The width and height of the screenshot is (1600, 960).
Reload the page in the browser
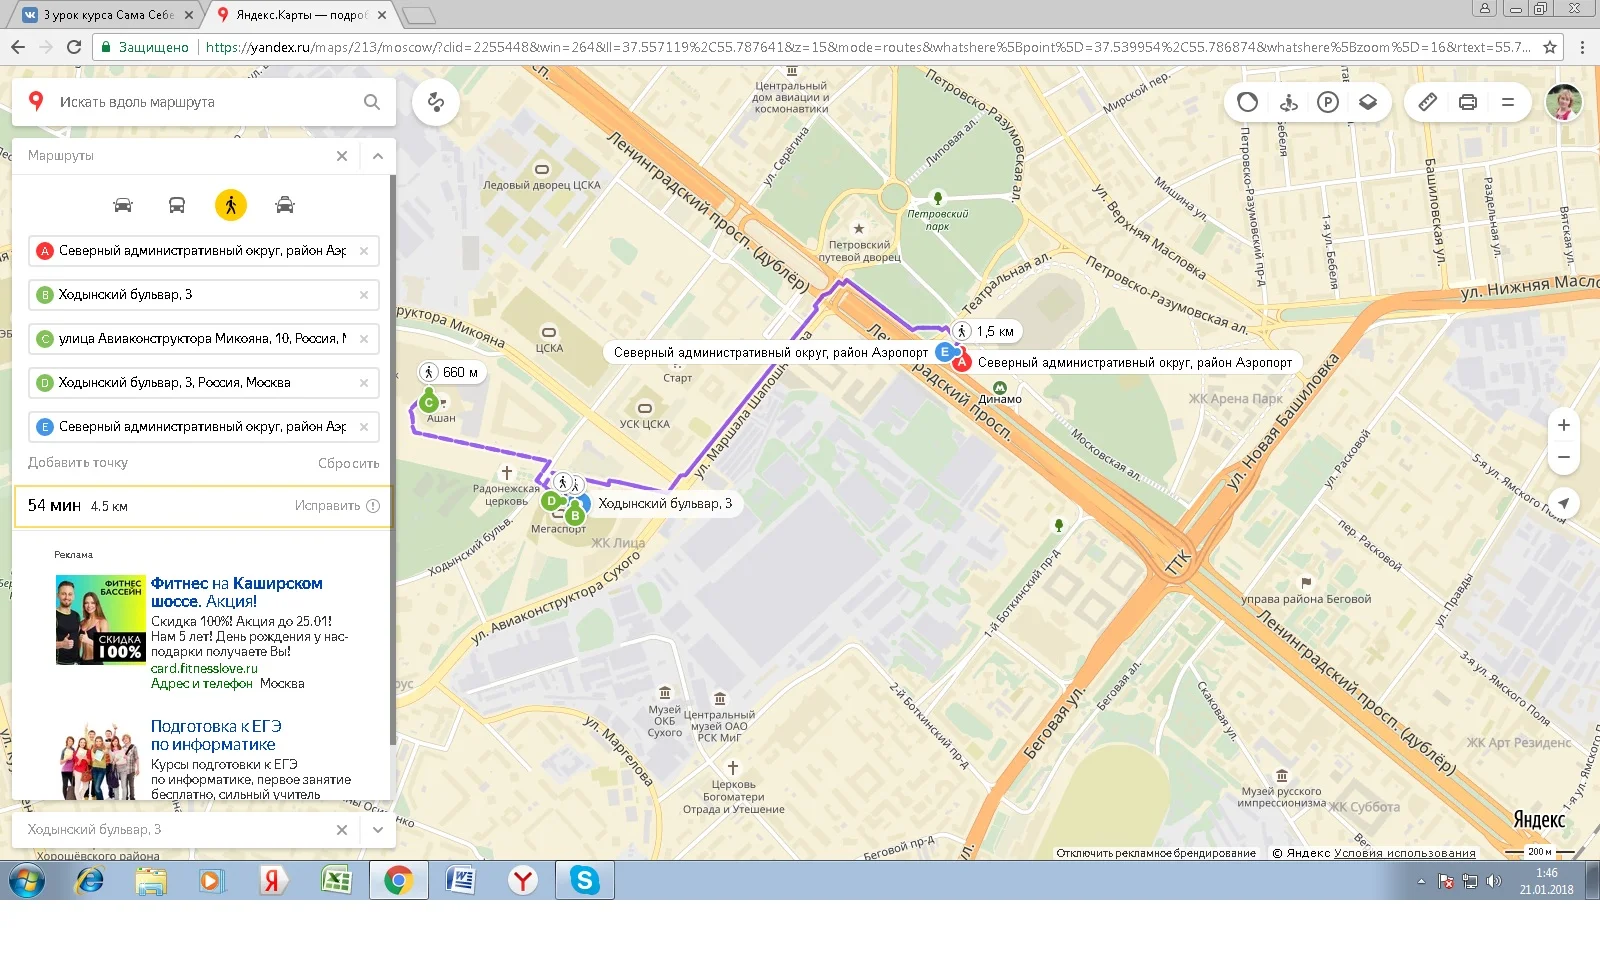pos(74,47)
